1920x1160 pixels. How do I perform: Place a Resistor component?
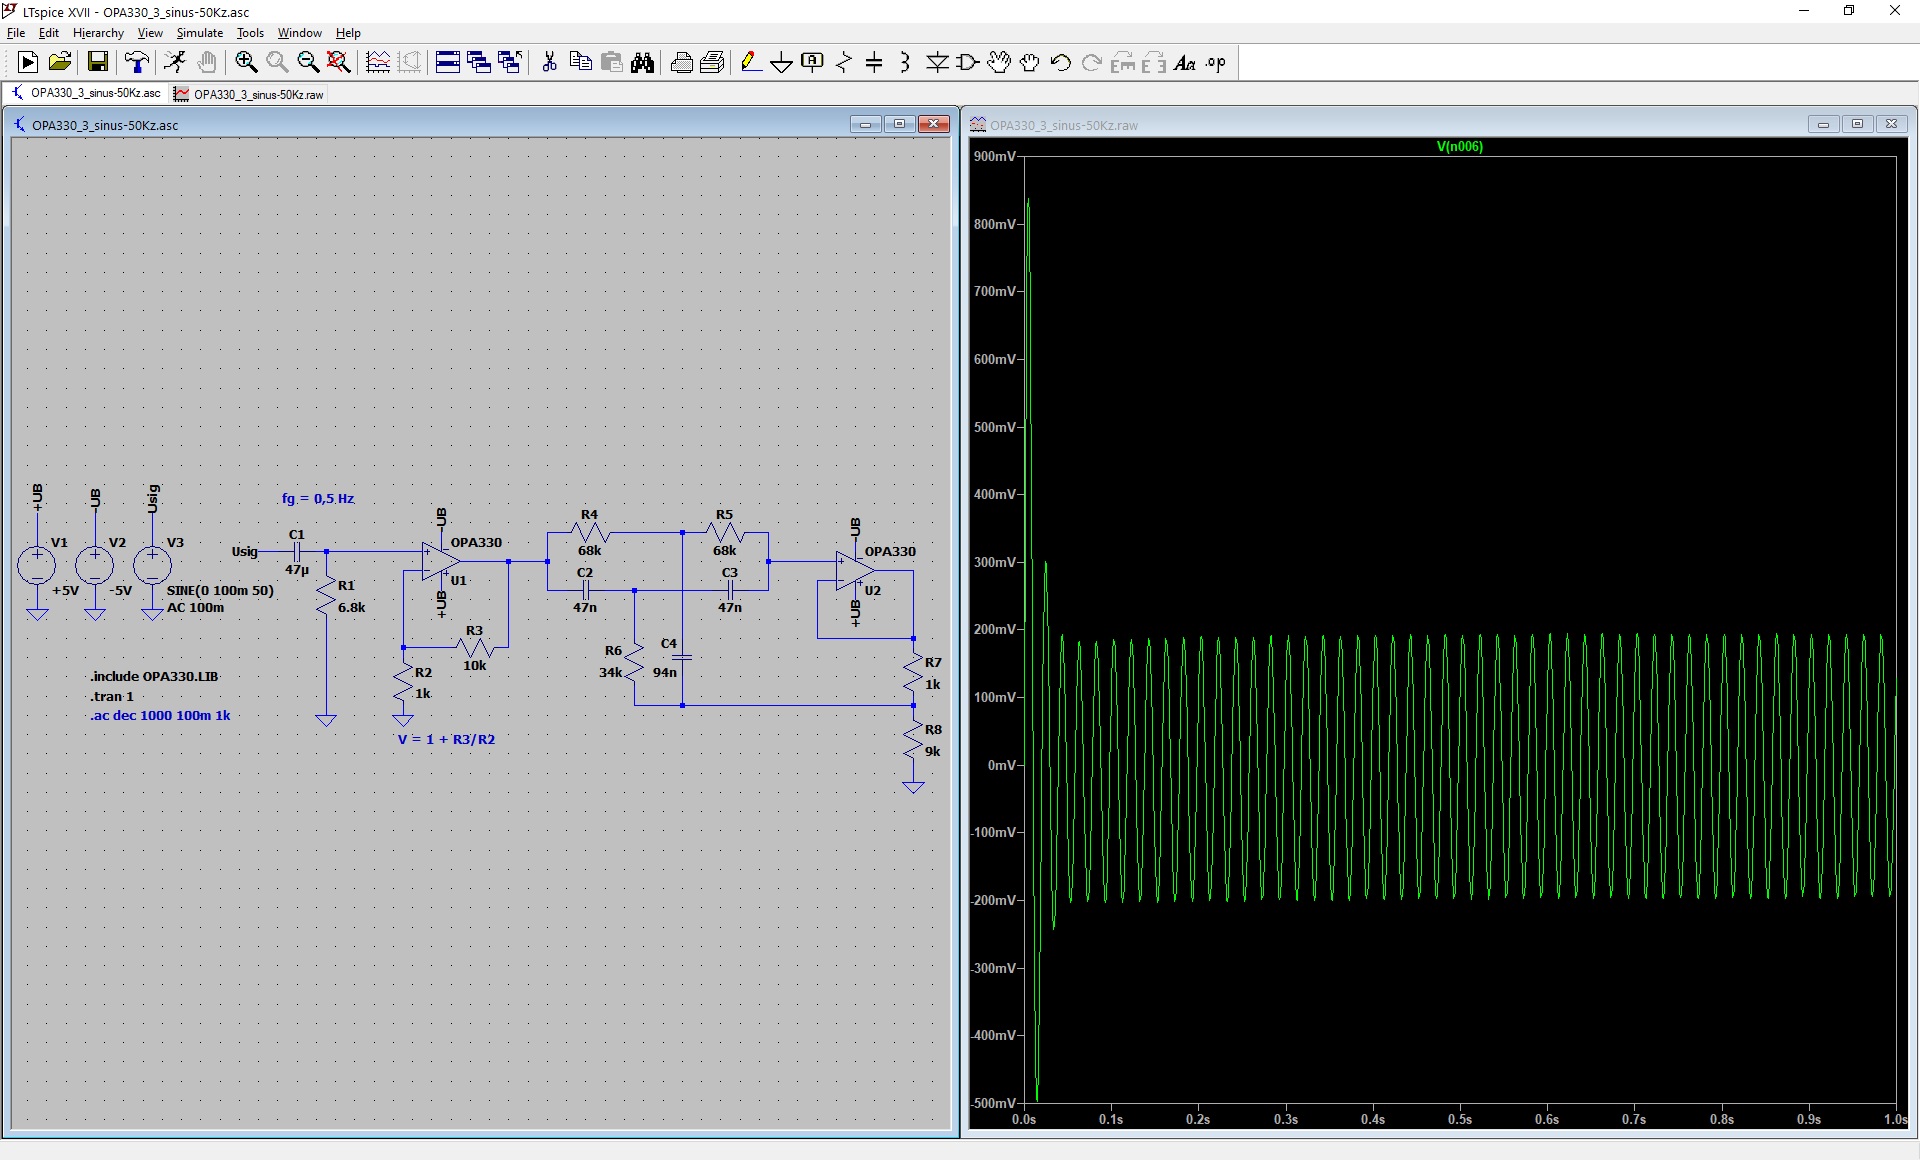point(844,62)
